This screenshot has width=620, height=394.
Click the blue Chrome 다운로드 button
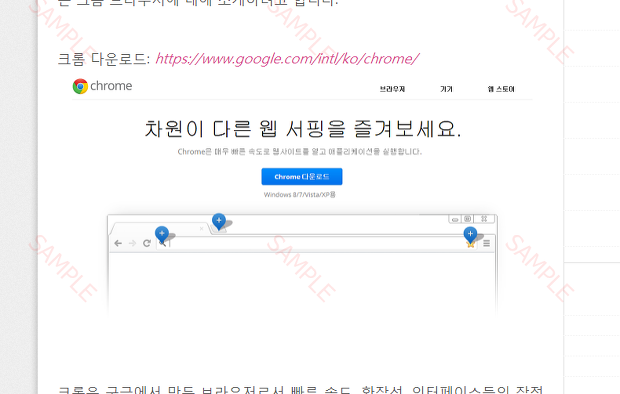(302, 176)
